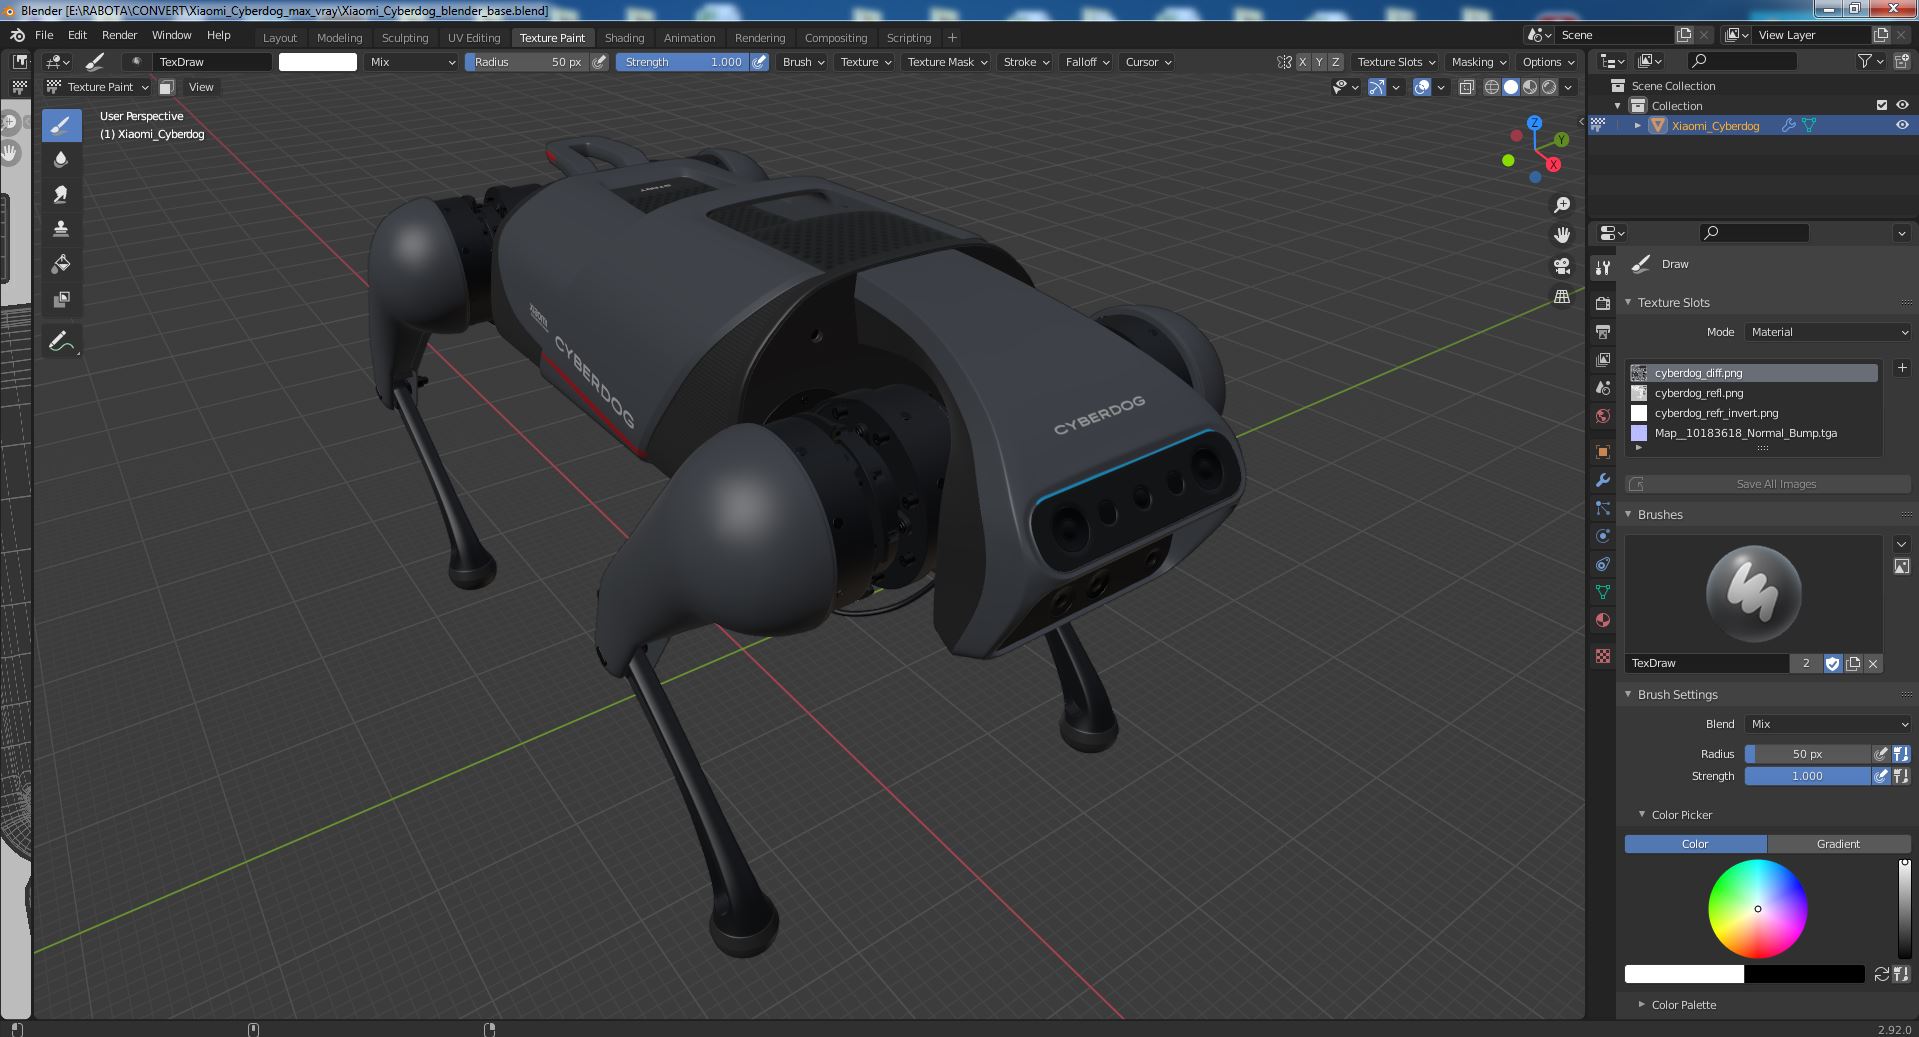Toggle show gizmo button in header
This screenshot has width=1919, height=1037.
(x=1377, y=87)
